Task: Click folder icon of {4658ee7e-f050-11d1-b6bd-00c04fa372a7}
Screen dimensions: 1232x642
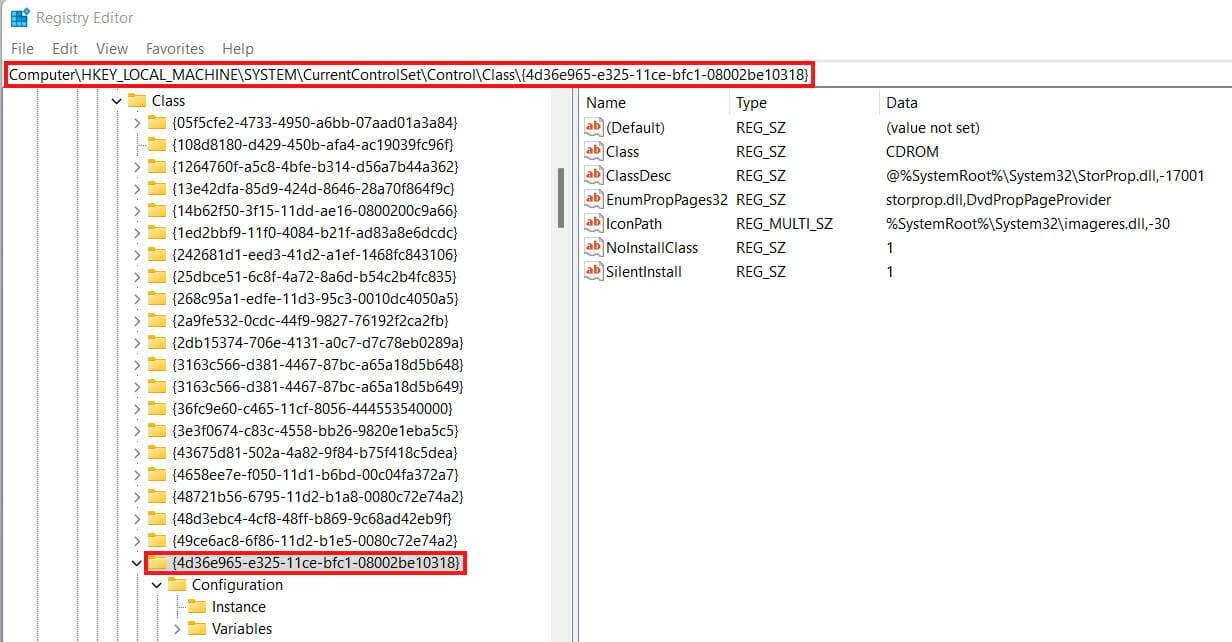Action: point(157,475)
